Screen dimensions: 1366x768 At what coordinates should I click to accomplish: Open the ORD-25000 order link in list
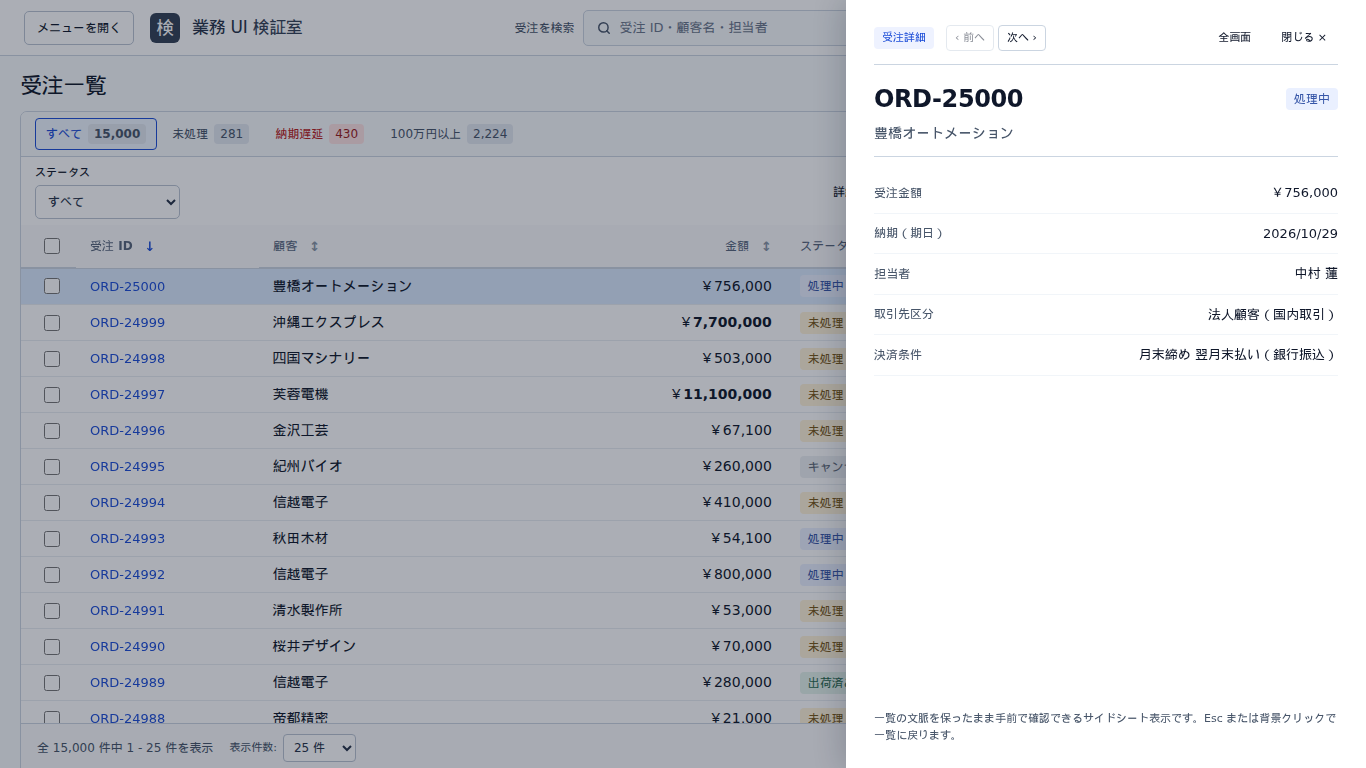[x=127, y=286]
